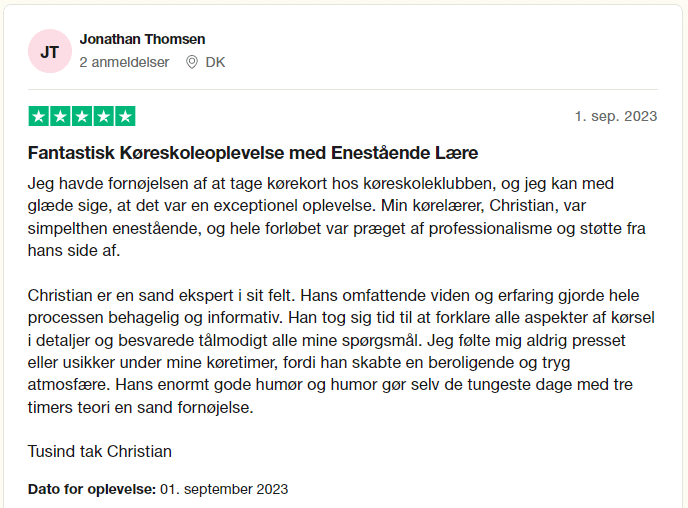Select the second green rating star

point(60,116)
